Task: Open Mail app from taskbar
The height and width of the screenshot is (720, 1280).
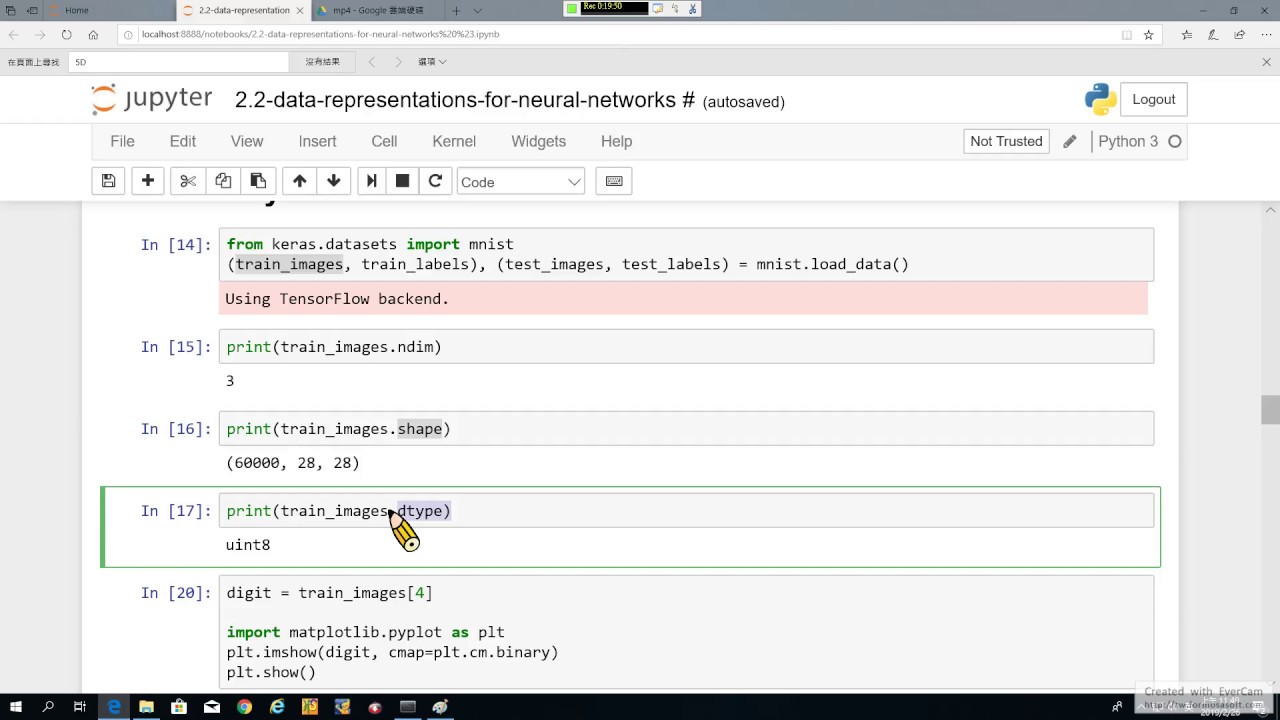Action: [x=212, y=707]
